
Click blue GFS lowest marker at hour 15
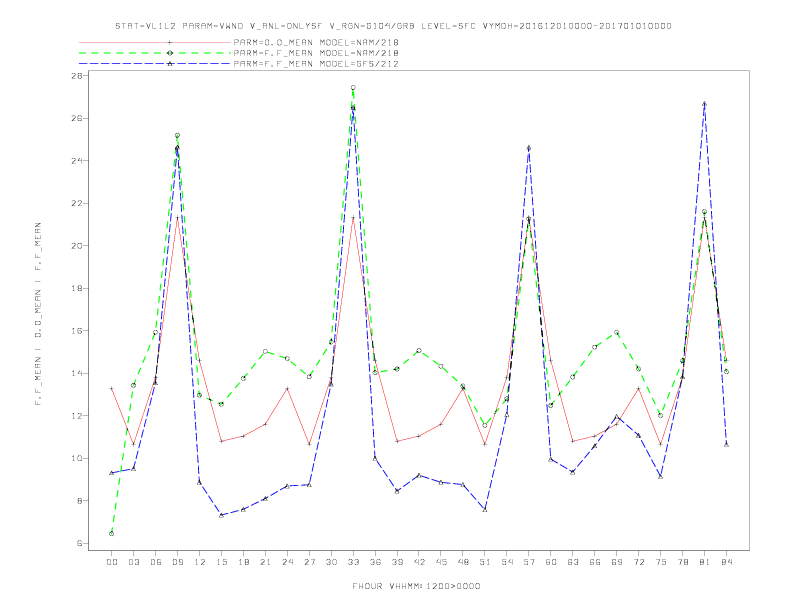coord(221,515)
